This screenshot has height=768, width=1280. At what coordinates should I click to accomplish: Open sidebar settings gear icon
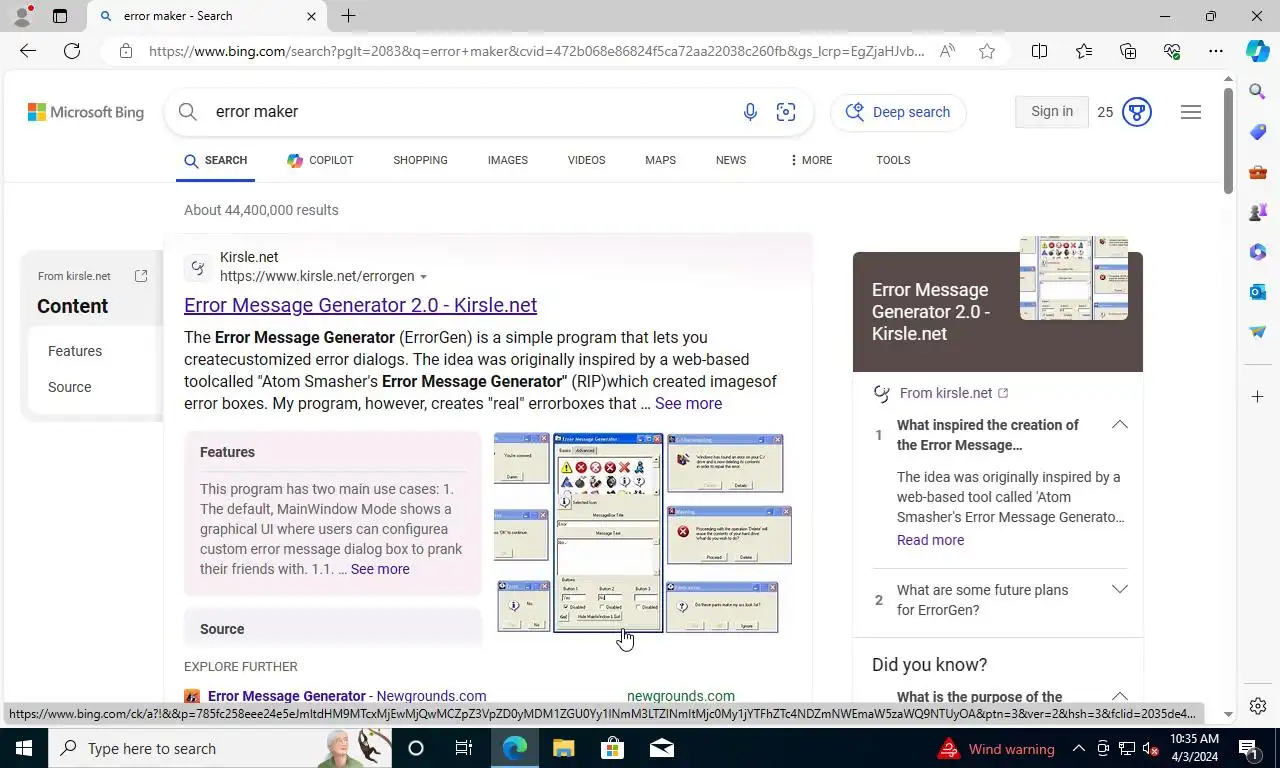pyautogui.click(x=1258, y=706)
